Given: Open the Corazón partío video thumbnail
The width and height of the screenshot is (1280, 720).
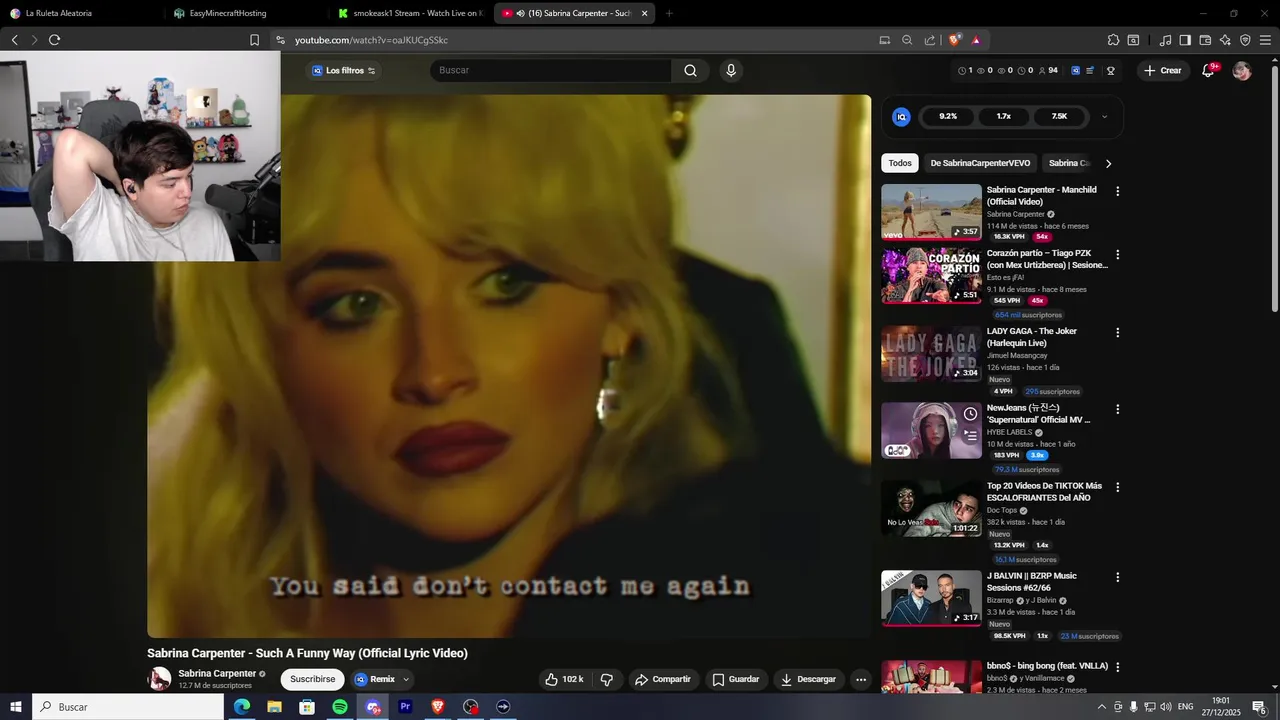Looking at the screenshot, I should tap(931, 276).
